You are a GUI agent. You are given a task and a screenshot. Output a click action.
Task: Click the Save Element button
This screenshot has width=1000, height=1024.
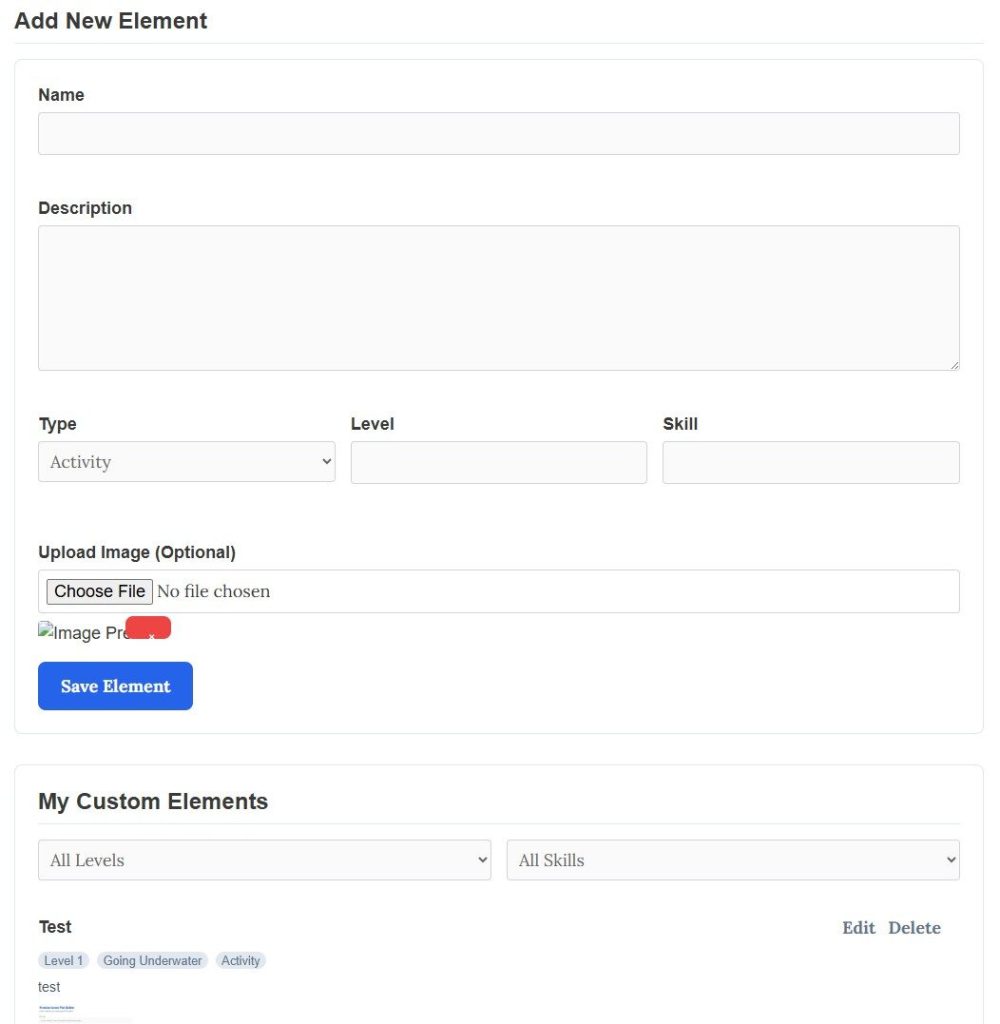coord(116,686)
